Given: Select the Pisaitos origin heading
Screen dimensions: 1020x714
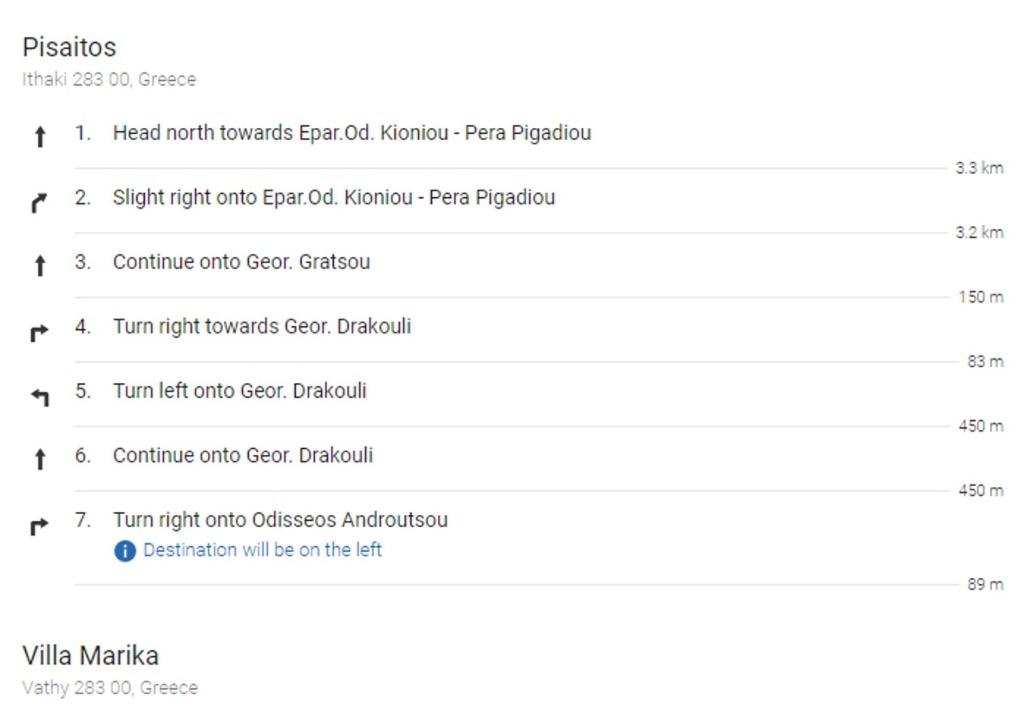Looking at the screenshot, I should (x=69, y=47).
